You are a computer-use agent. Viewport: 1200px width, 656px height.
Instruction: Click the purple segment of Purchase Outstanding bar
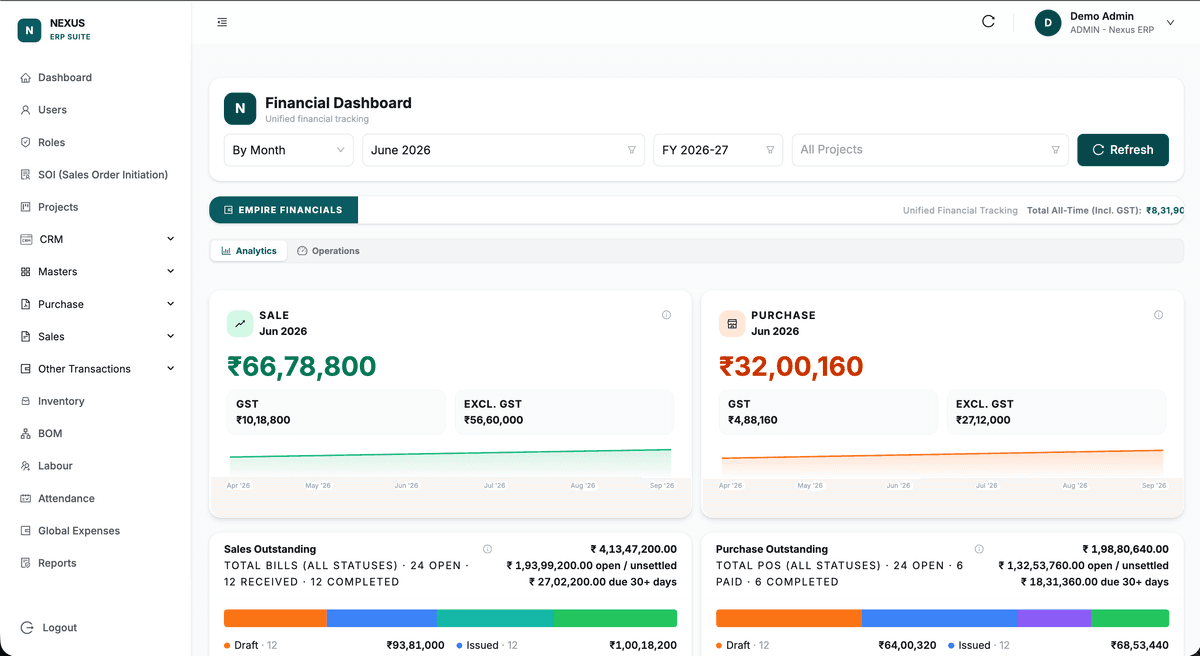(1054, 618)
